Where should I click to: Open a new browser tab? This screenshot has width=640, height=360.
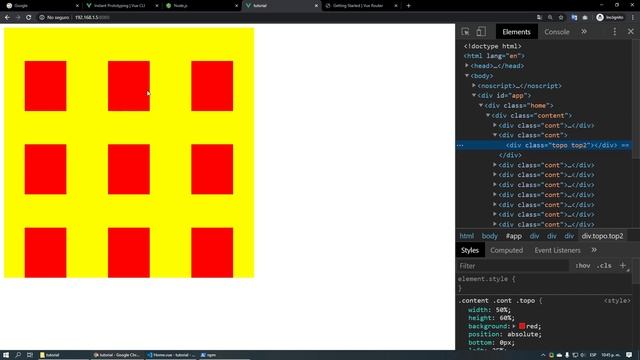(x=409, y=6)
